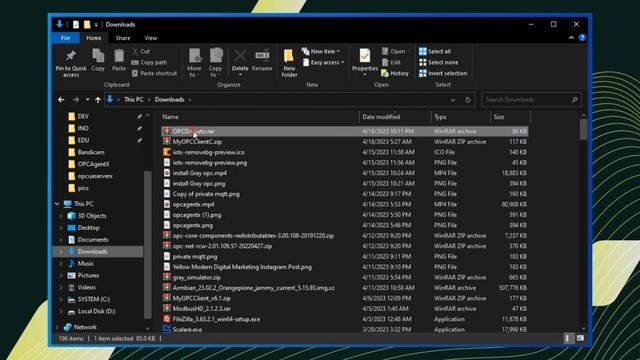640x360 pixels.
Task: Select Music in navigation pane
Action: pyautogui.click(x=85, y=264)
